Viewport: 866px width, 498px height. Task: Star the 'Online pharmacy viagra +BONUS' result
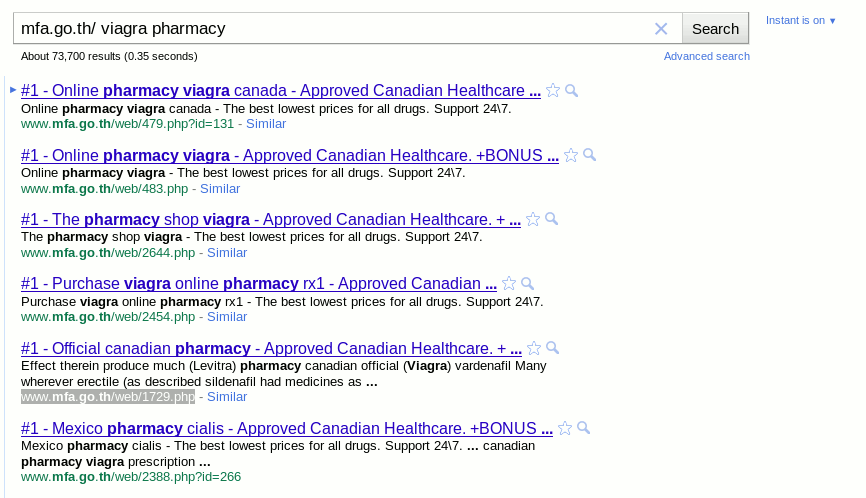571,155
